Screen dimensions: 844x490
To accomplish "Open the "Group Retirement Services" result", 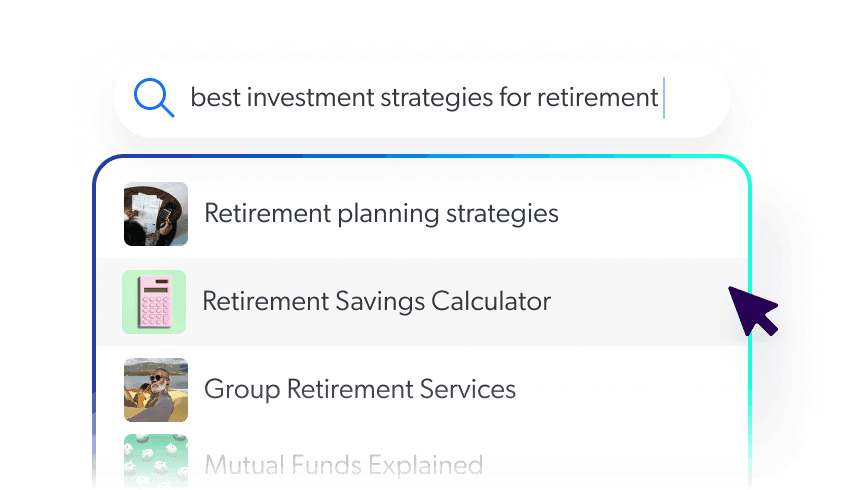I will tap(360, 389).
